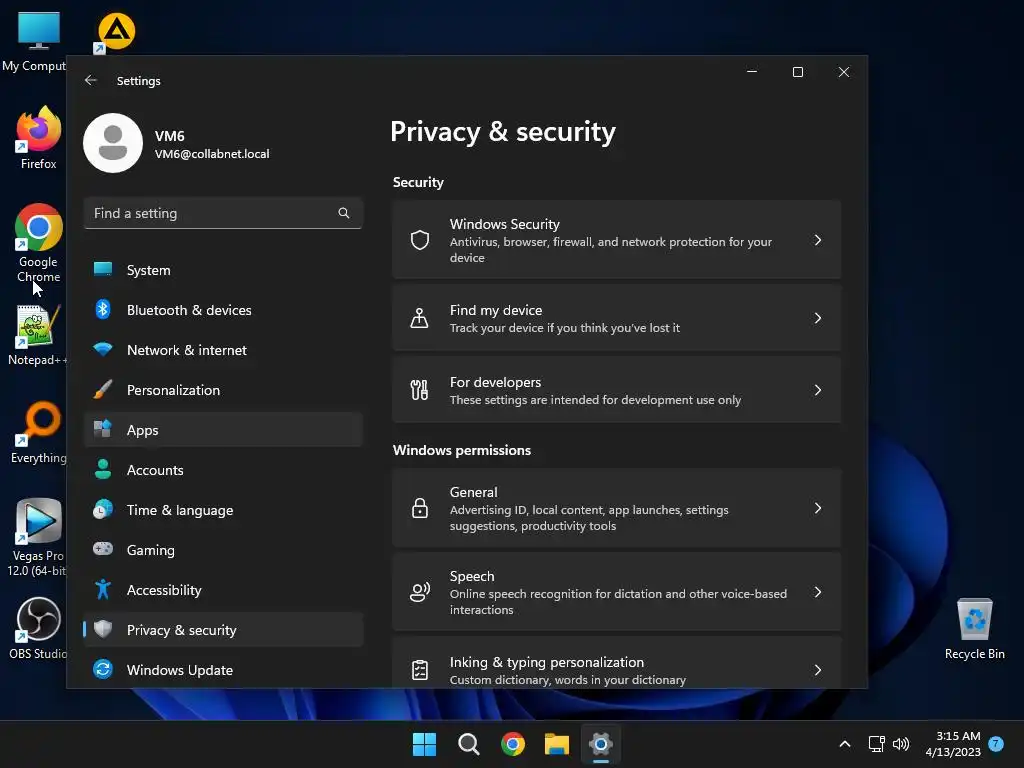Select the My Computer desktop icon

35,41
